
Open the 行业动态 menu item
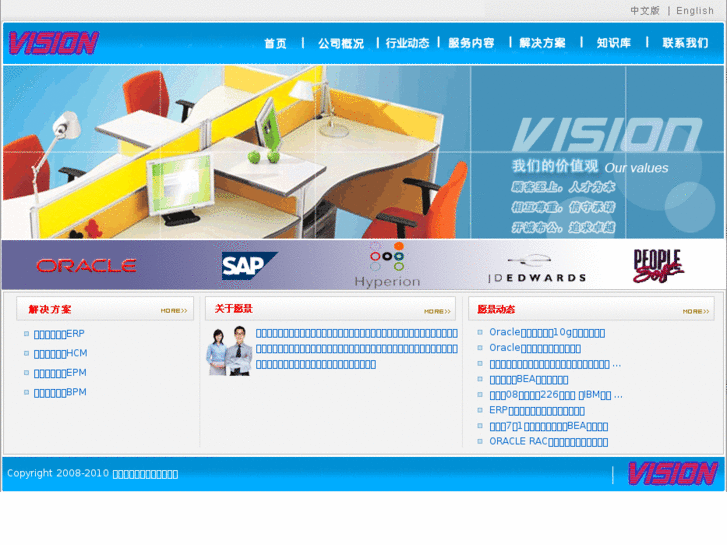tap(408, 43)
